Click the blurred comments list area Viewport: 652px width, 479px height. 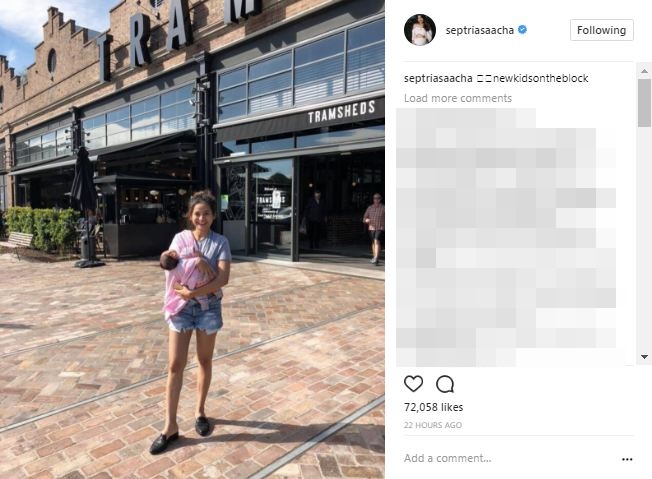click(x=506, y=237)
